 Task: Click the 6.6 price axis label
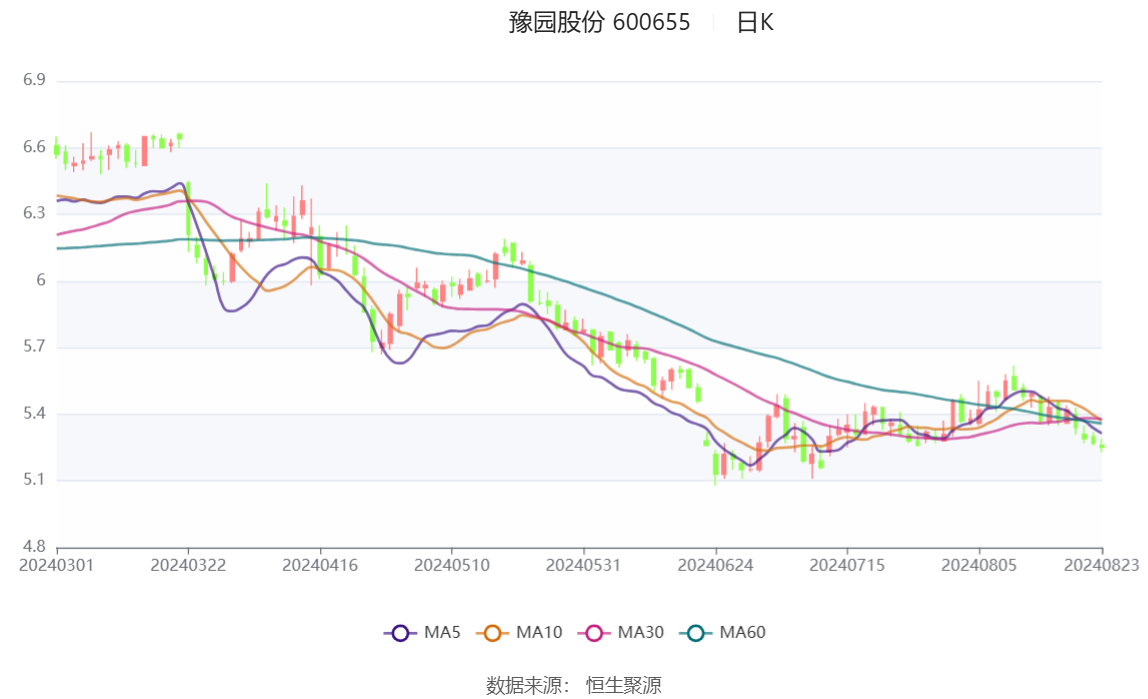[x=34, y=147]
